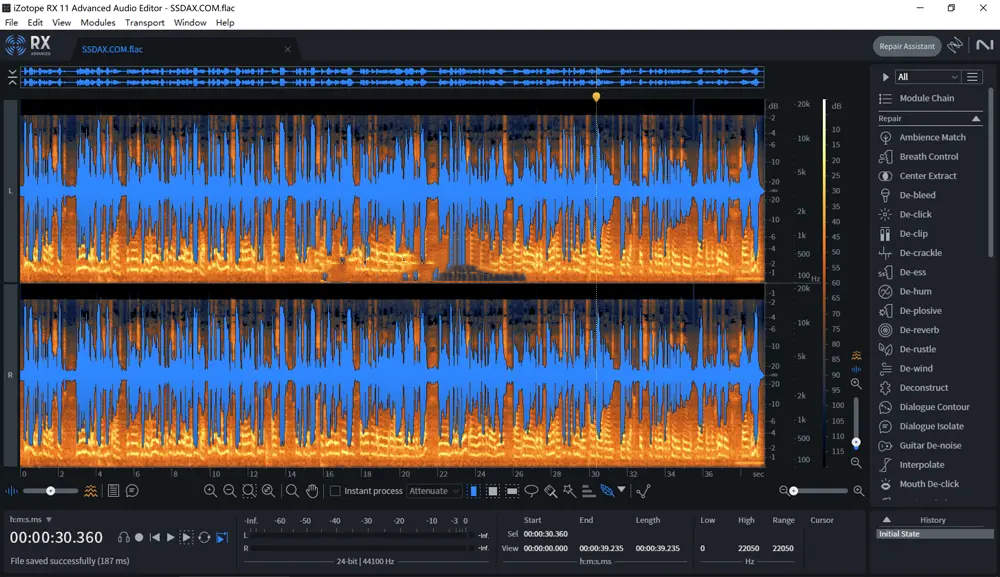Launch the Repair Assistant

coord(907,46)
